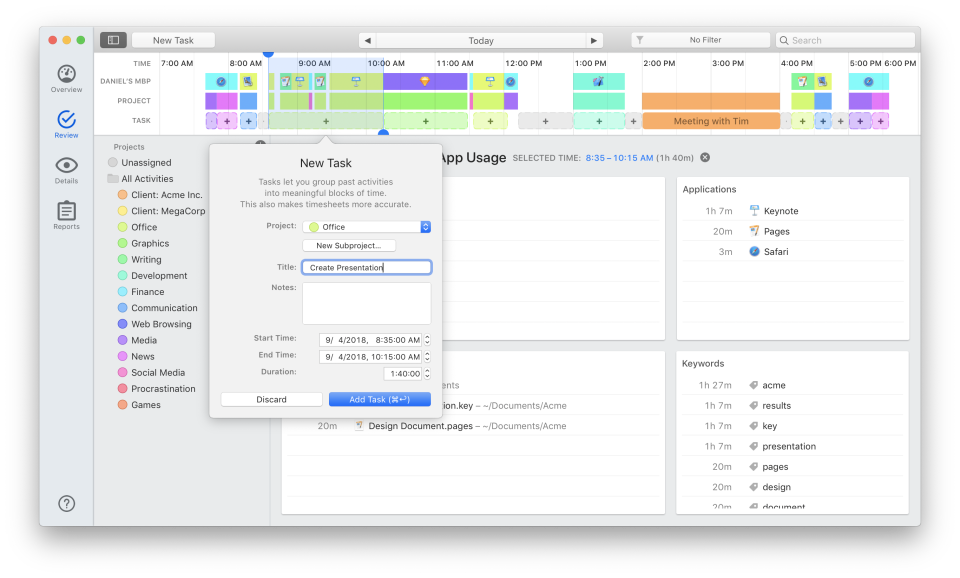The height and width of the screenshot is (578, 960).
Task: Click the Design Document.pages file row
Action: coord(473,426)
